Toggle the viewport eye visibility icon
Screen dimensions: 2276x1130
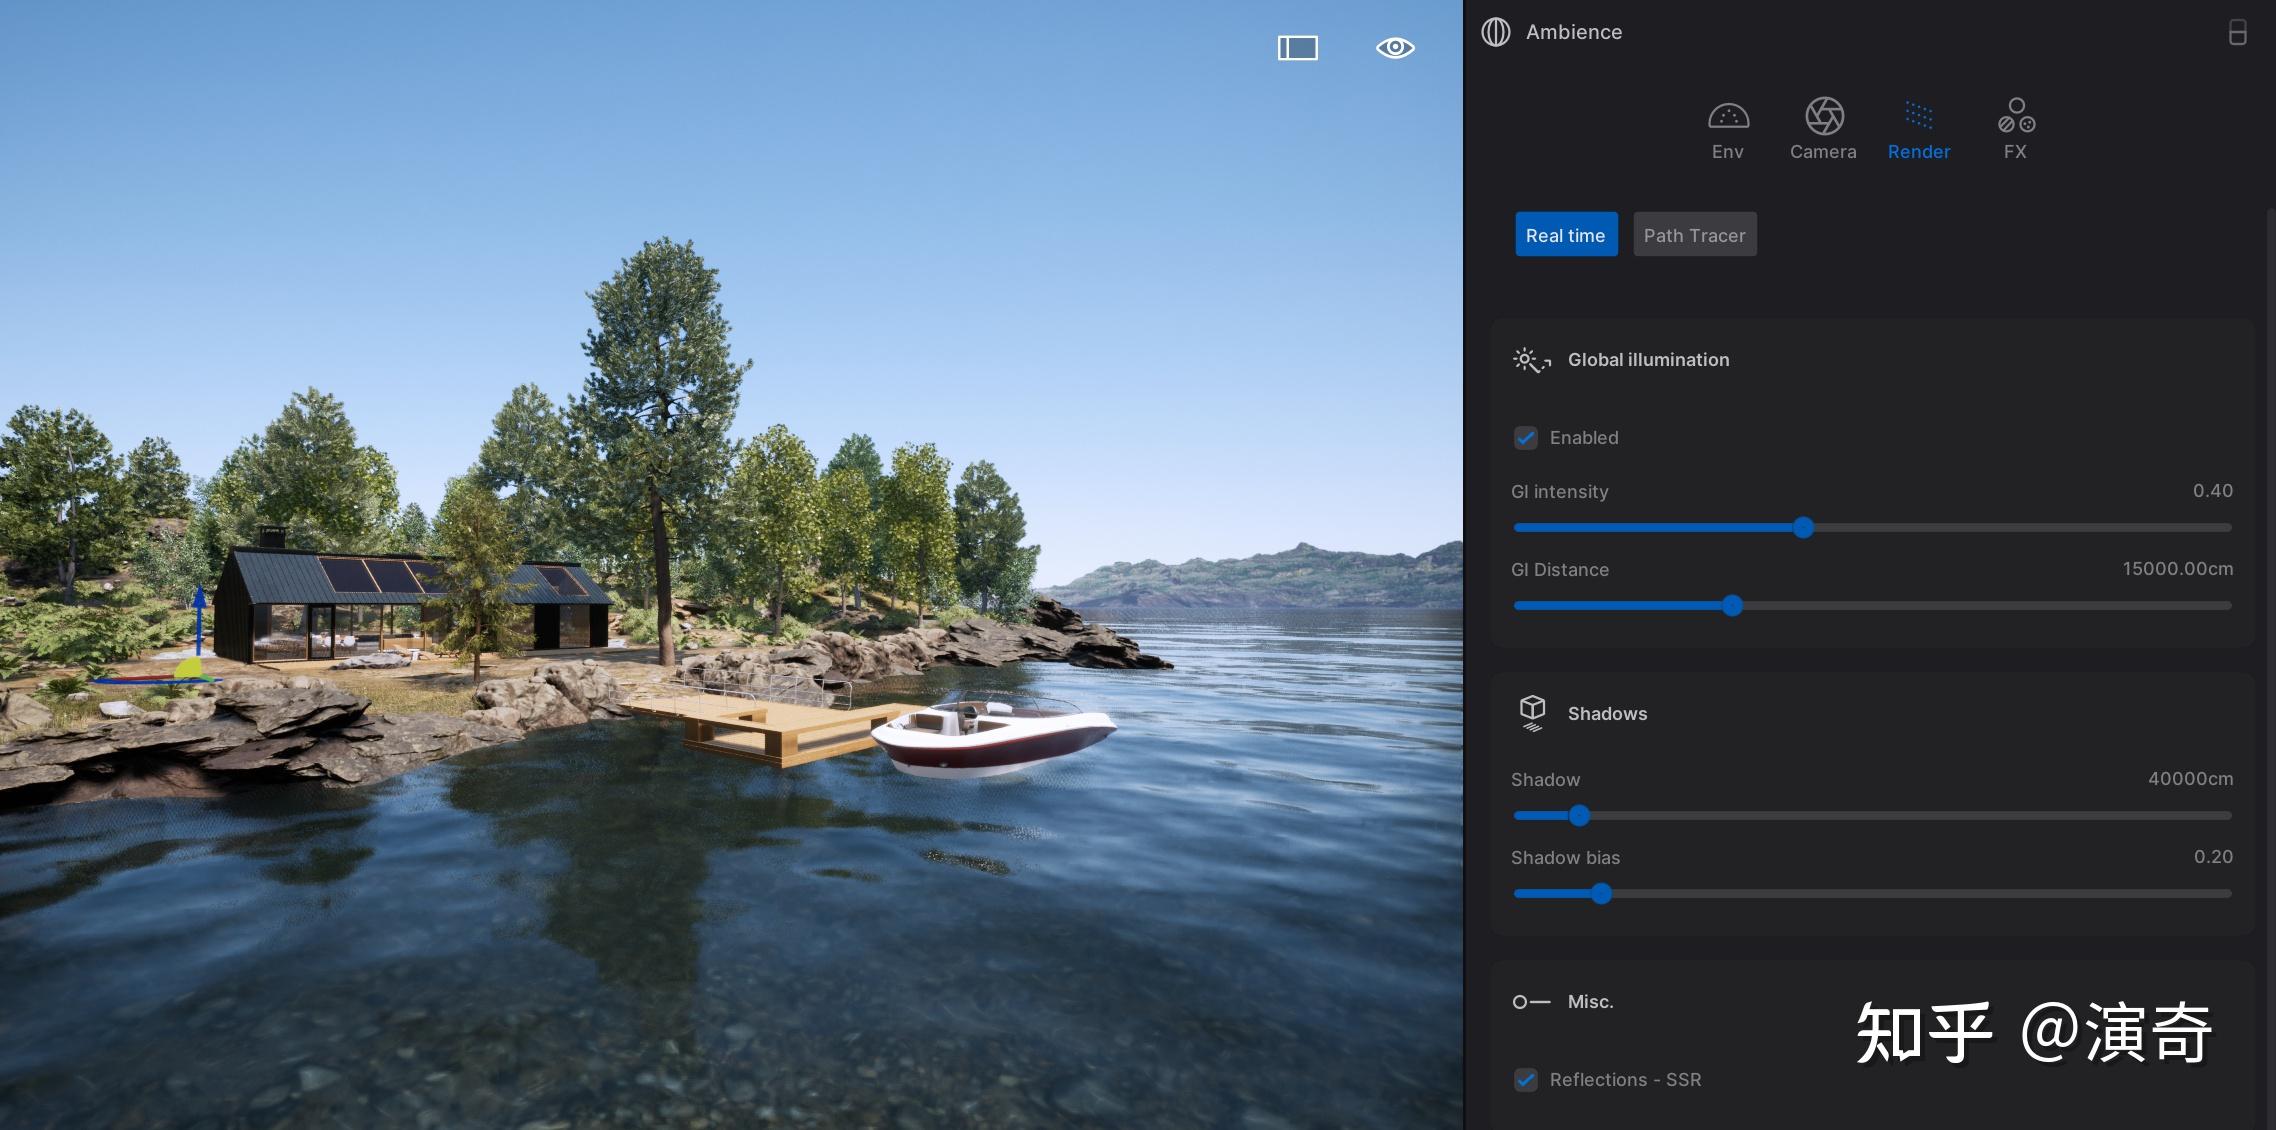pyautogui.click(x=1394, y=48)
